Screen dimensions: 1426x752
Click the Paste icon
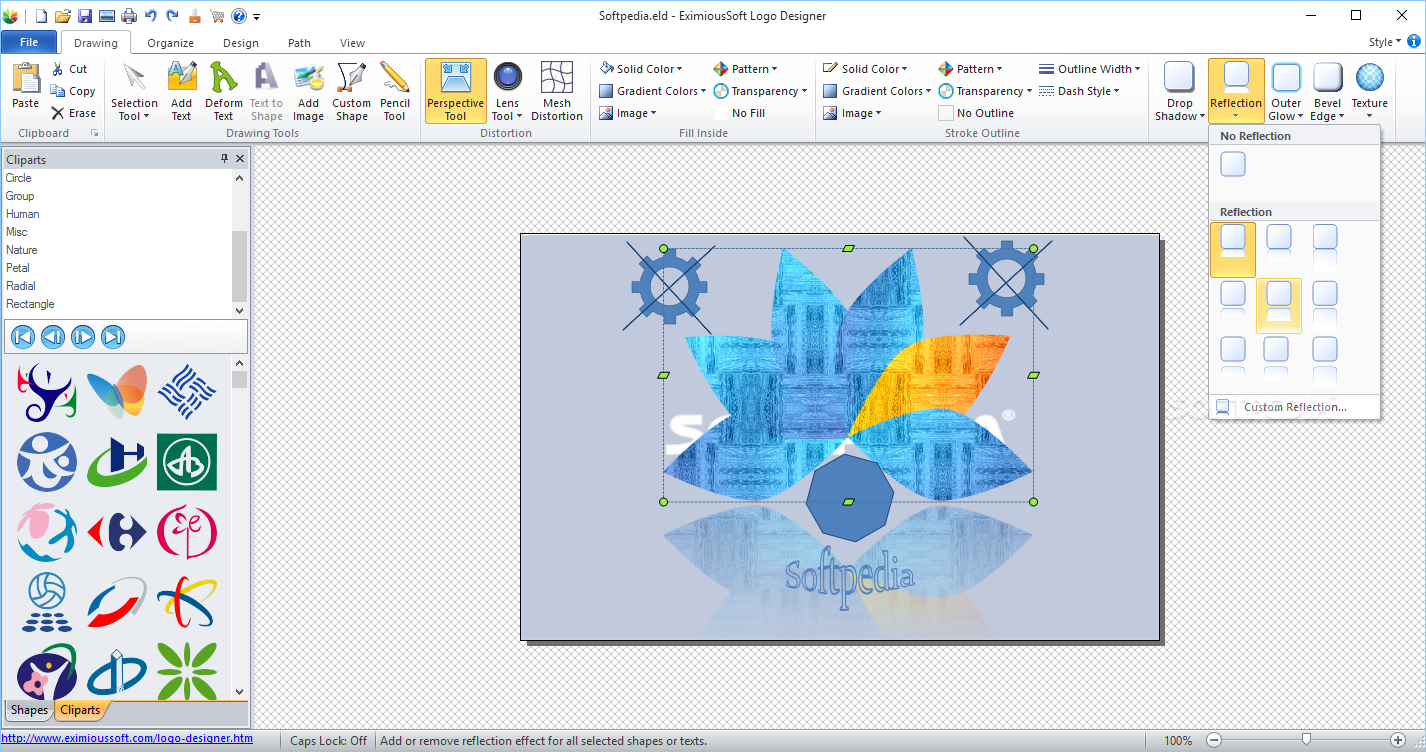coord(25,86)
